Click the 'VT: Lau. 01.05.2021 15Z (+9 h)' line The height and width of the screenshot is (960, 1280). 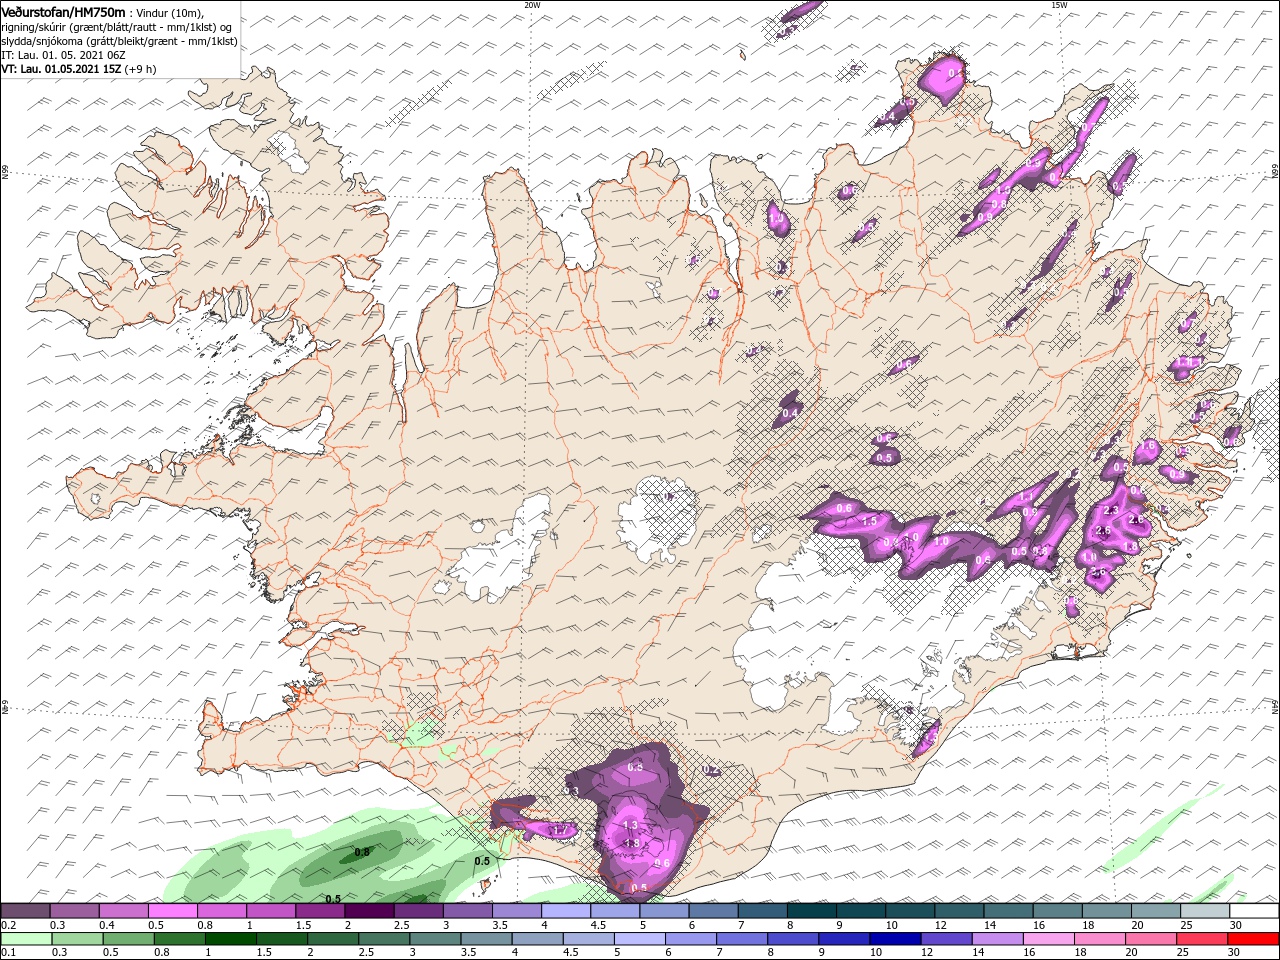[79, 69]
